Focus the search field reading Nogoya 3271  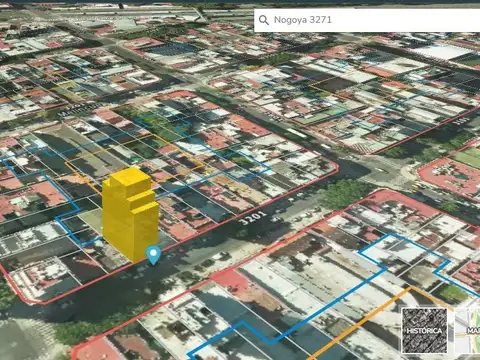click(x=367, y=20)
